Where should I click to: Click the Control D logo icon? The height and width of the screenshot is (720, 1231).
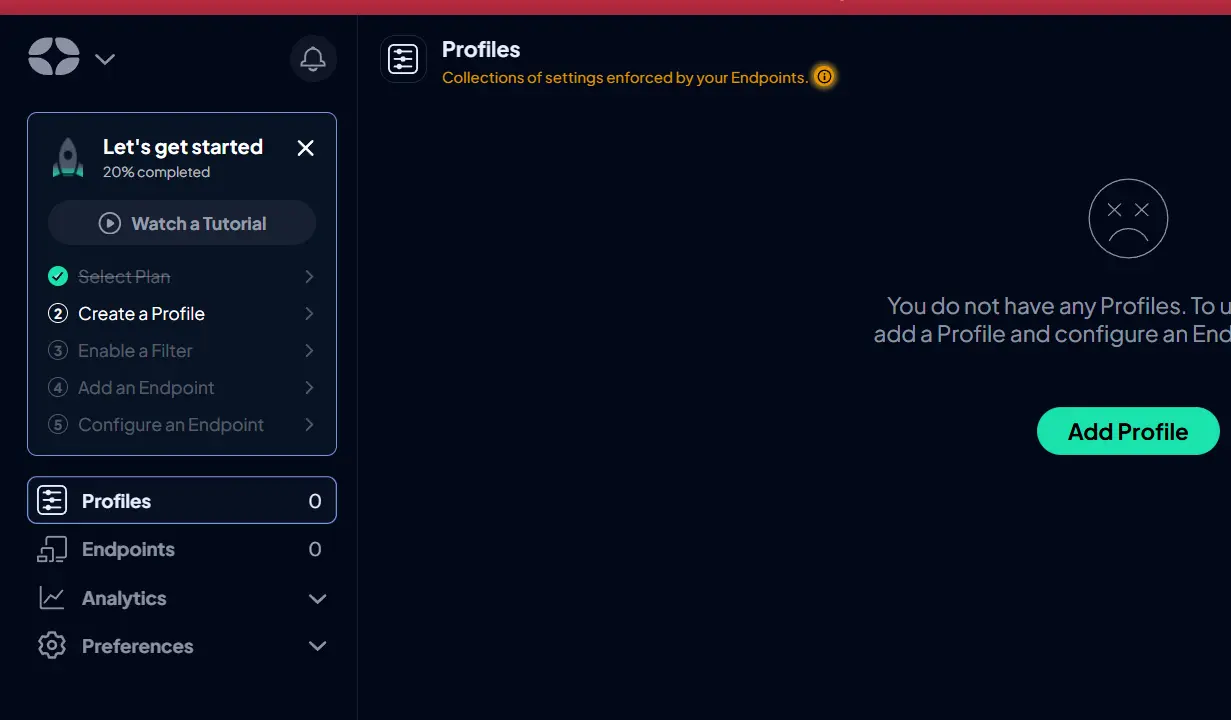[54, 56]
